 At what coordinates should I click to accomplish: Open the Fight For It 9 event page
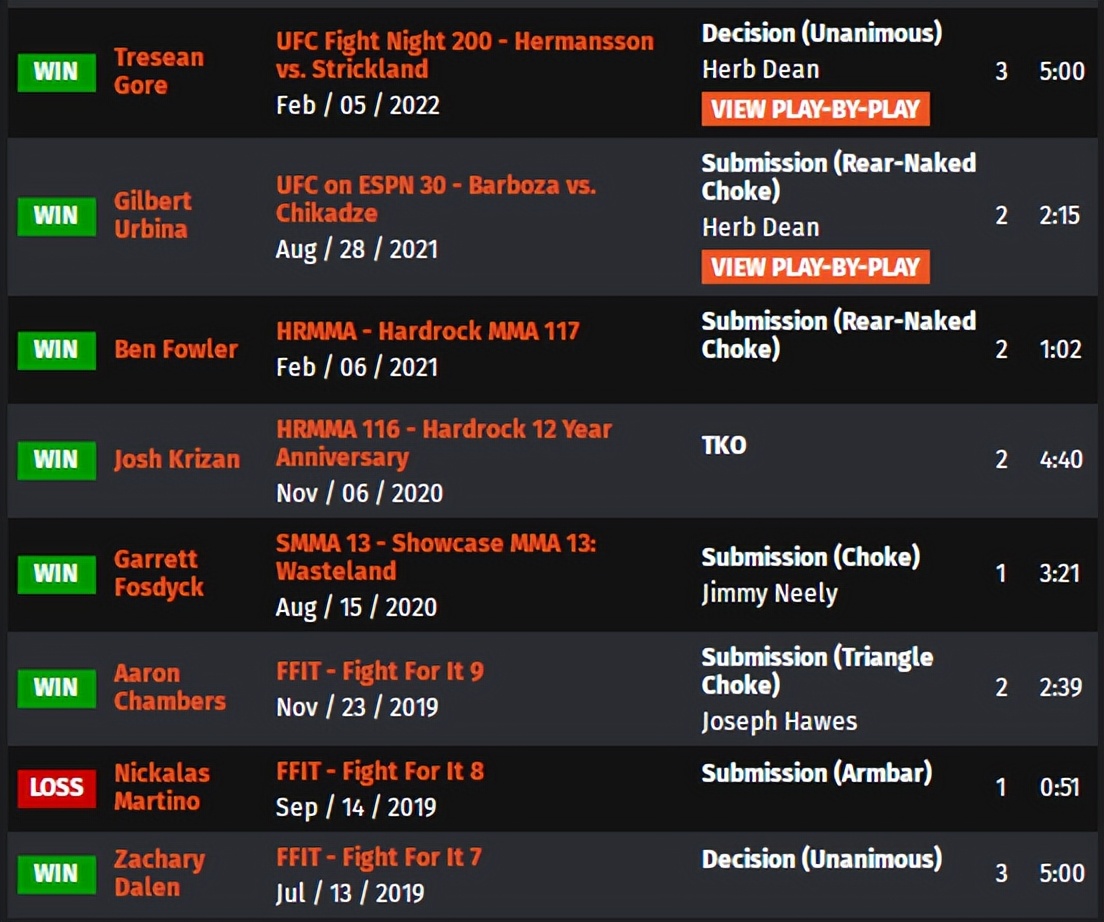click(380, 671)
